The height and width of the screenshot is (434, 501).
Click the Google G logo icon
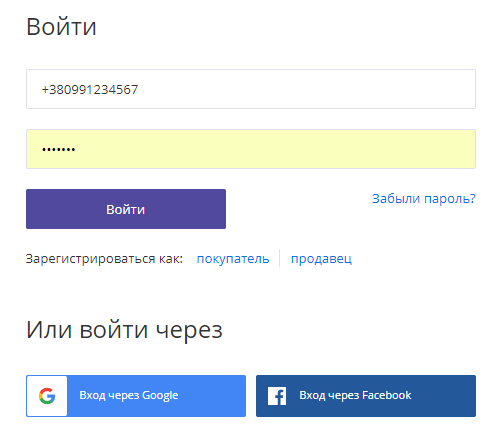pyautogui.click(x=47, y=396)
